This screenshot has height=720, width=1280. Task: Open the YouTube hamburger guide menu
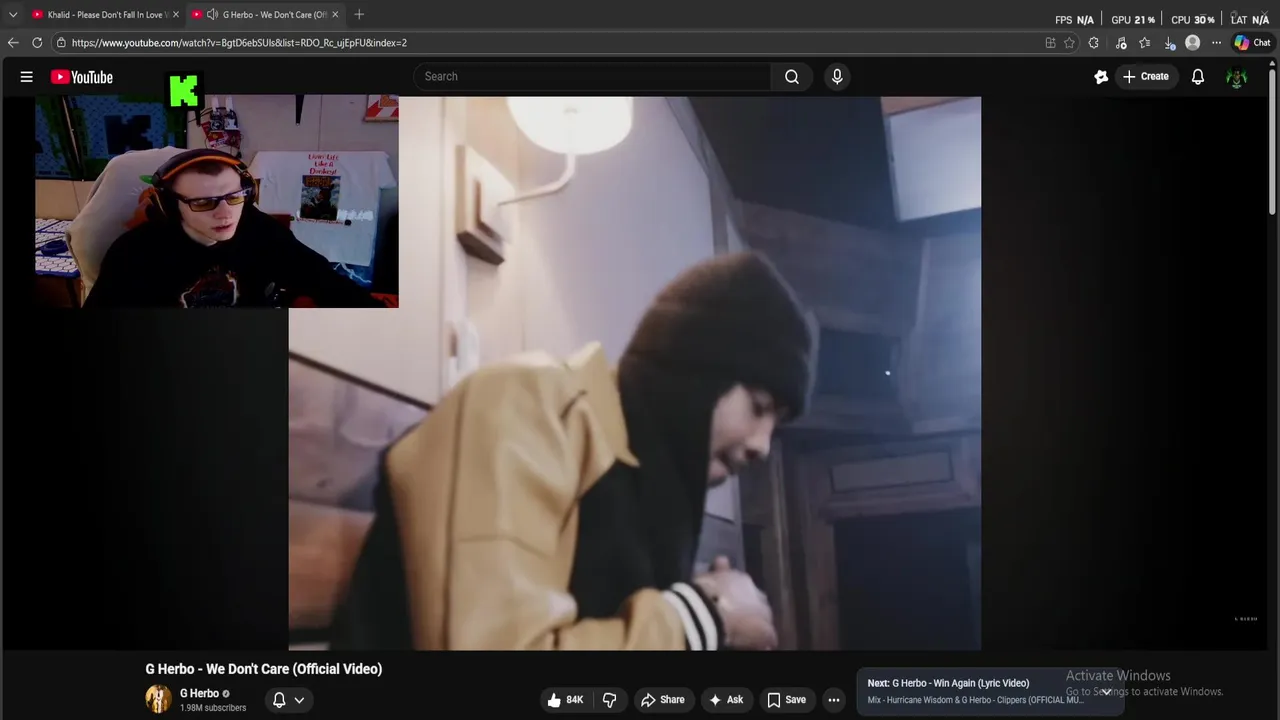(27, 77)
